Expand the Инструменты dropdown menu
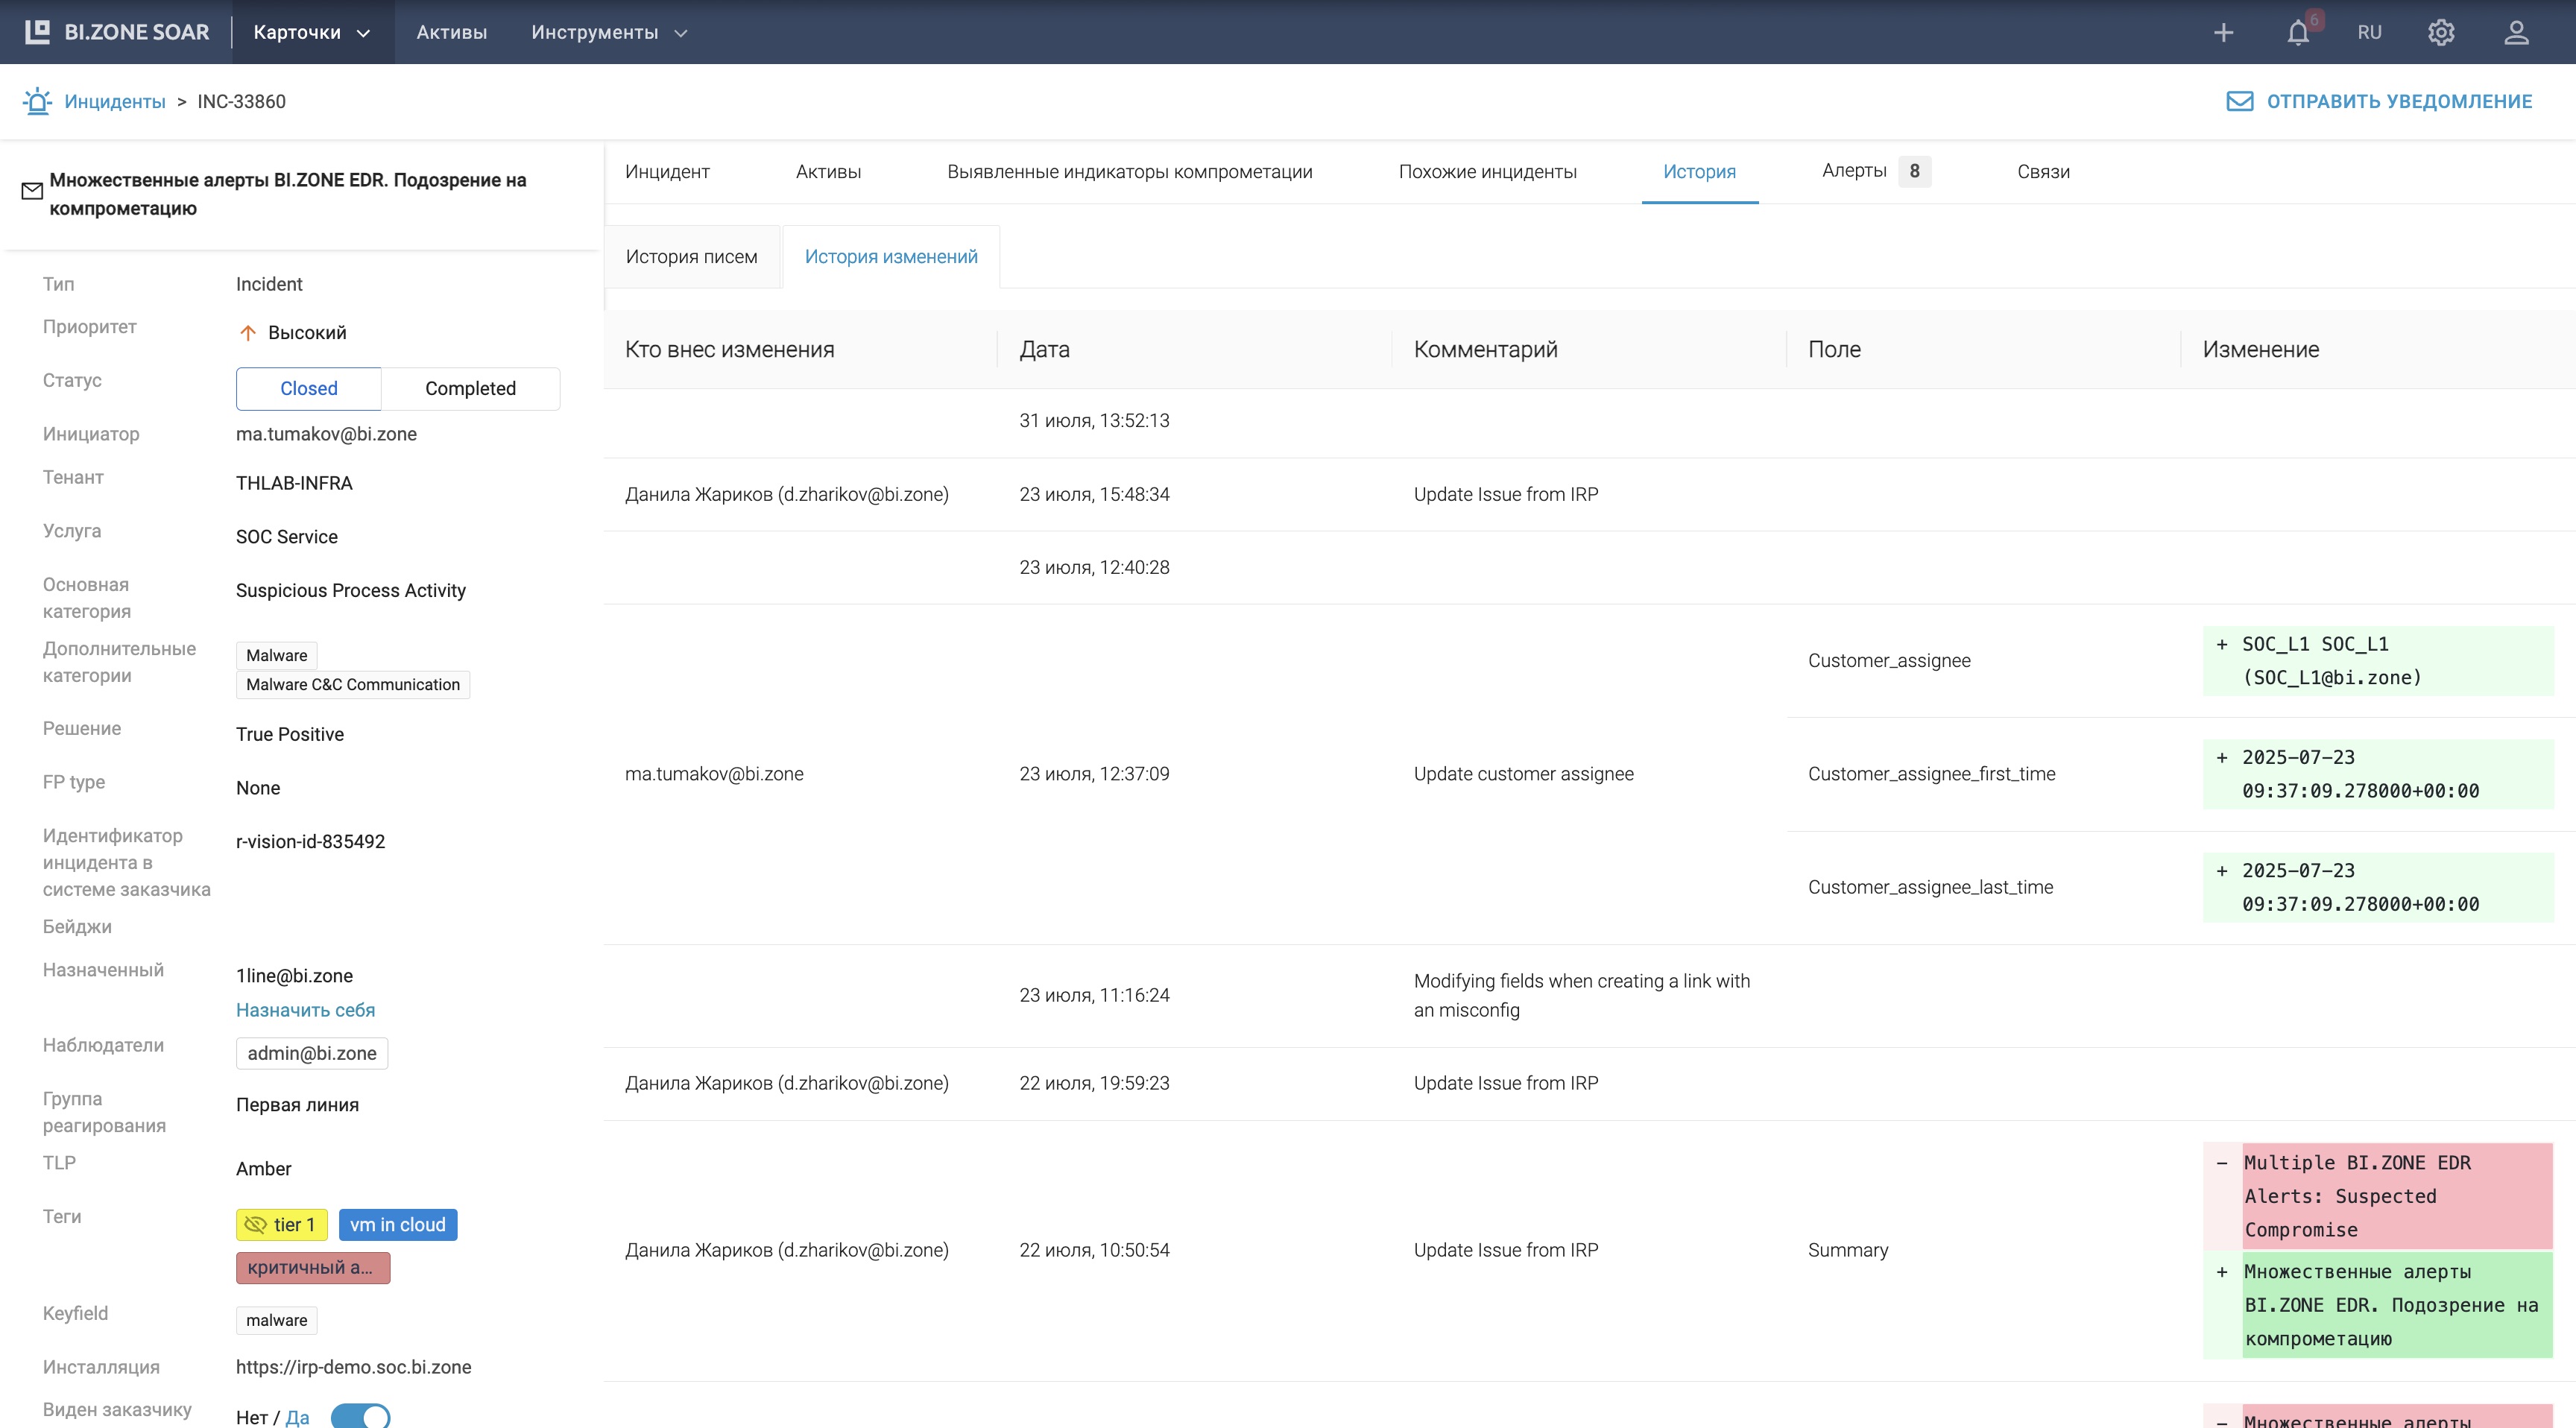The width and height of the screenshot is (2576, 1428). coord(609,33)
